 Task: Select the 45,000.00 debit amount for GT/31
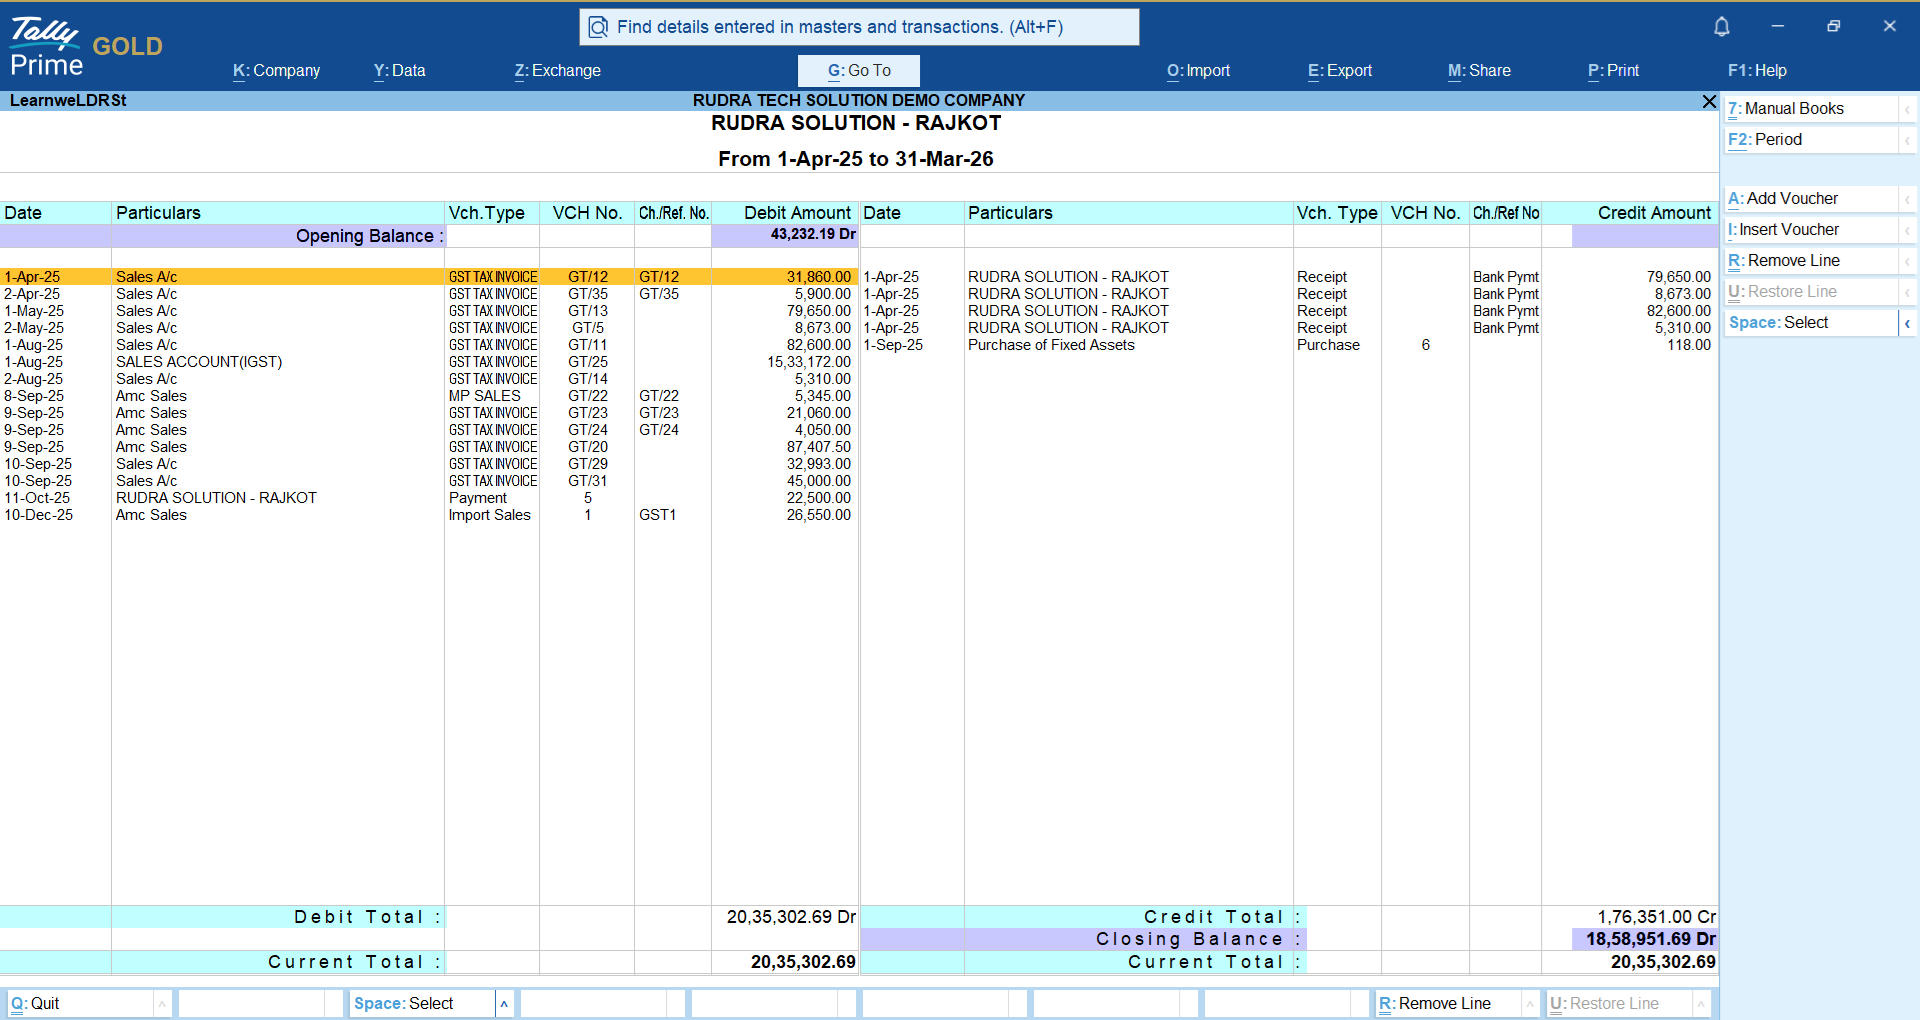click(x=819, y=481)
